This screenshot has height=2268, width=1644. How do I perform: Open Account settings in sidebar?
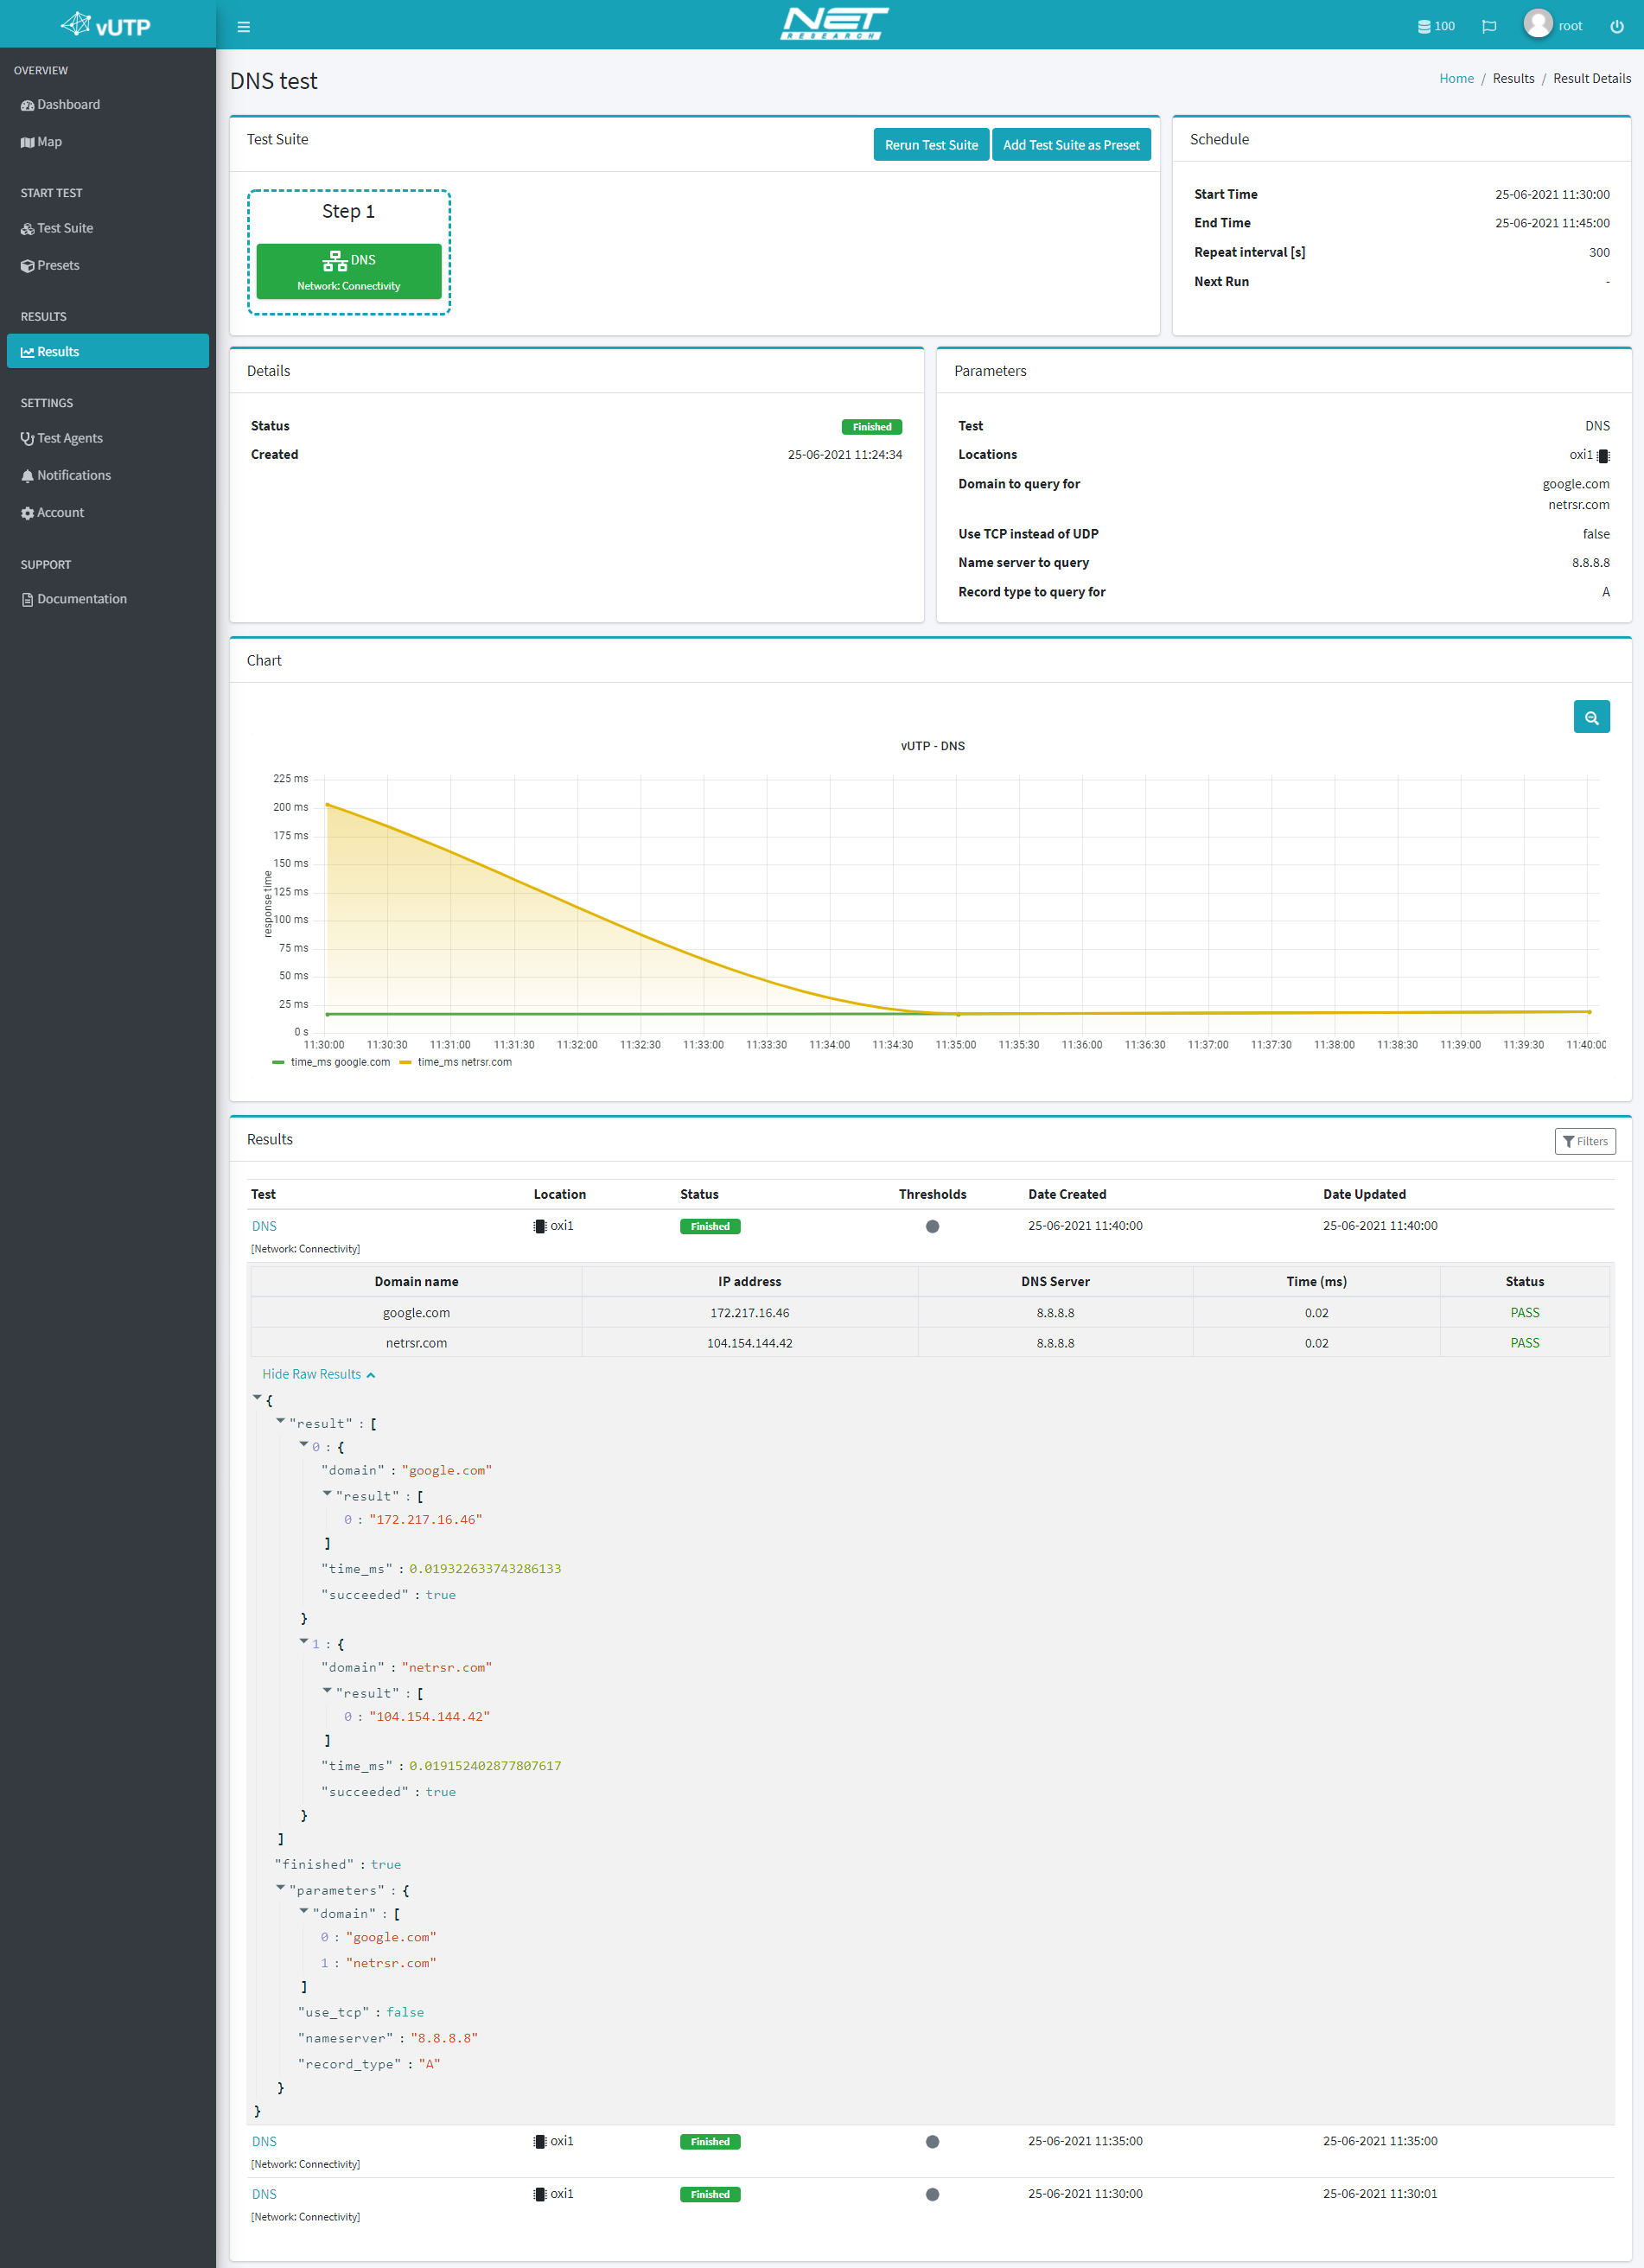tap(108, 512)
